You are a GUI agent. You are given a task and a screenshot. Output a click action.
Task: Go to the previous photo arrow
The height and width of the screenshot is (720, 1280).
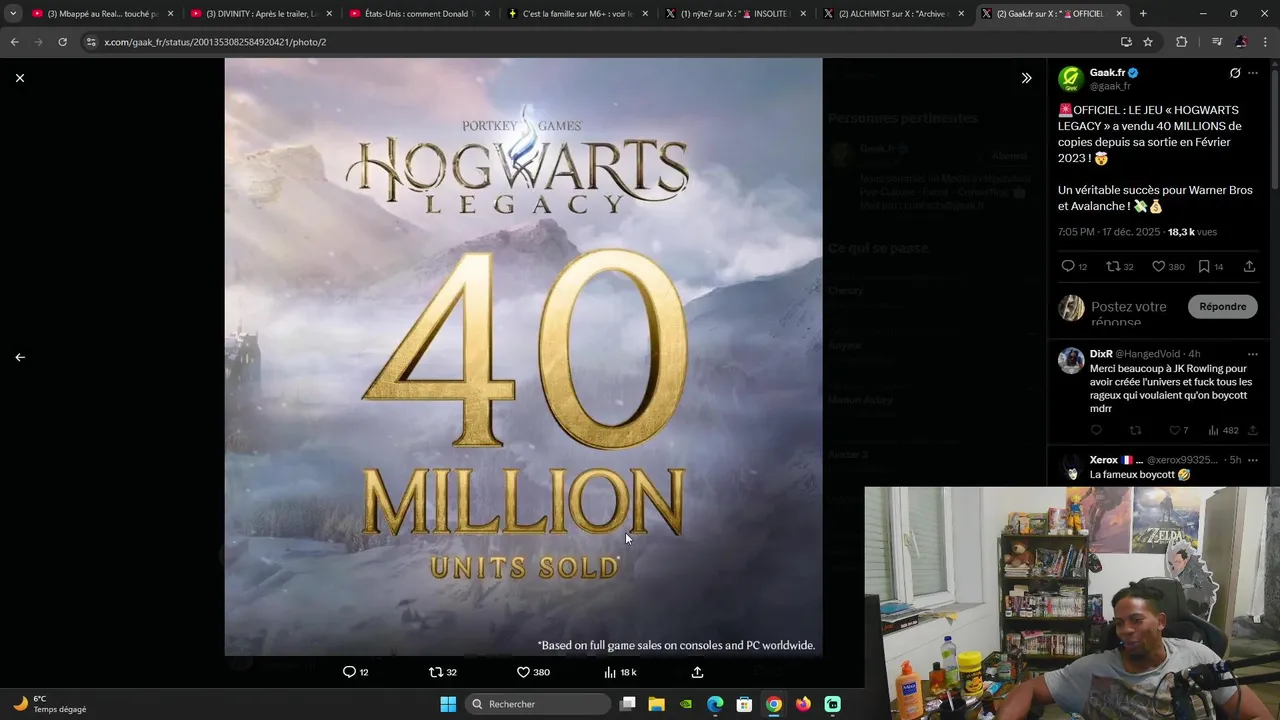point(20,357)
